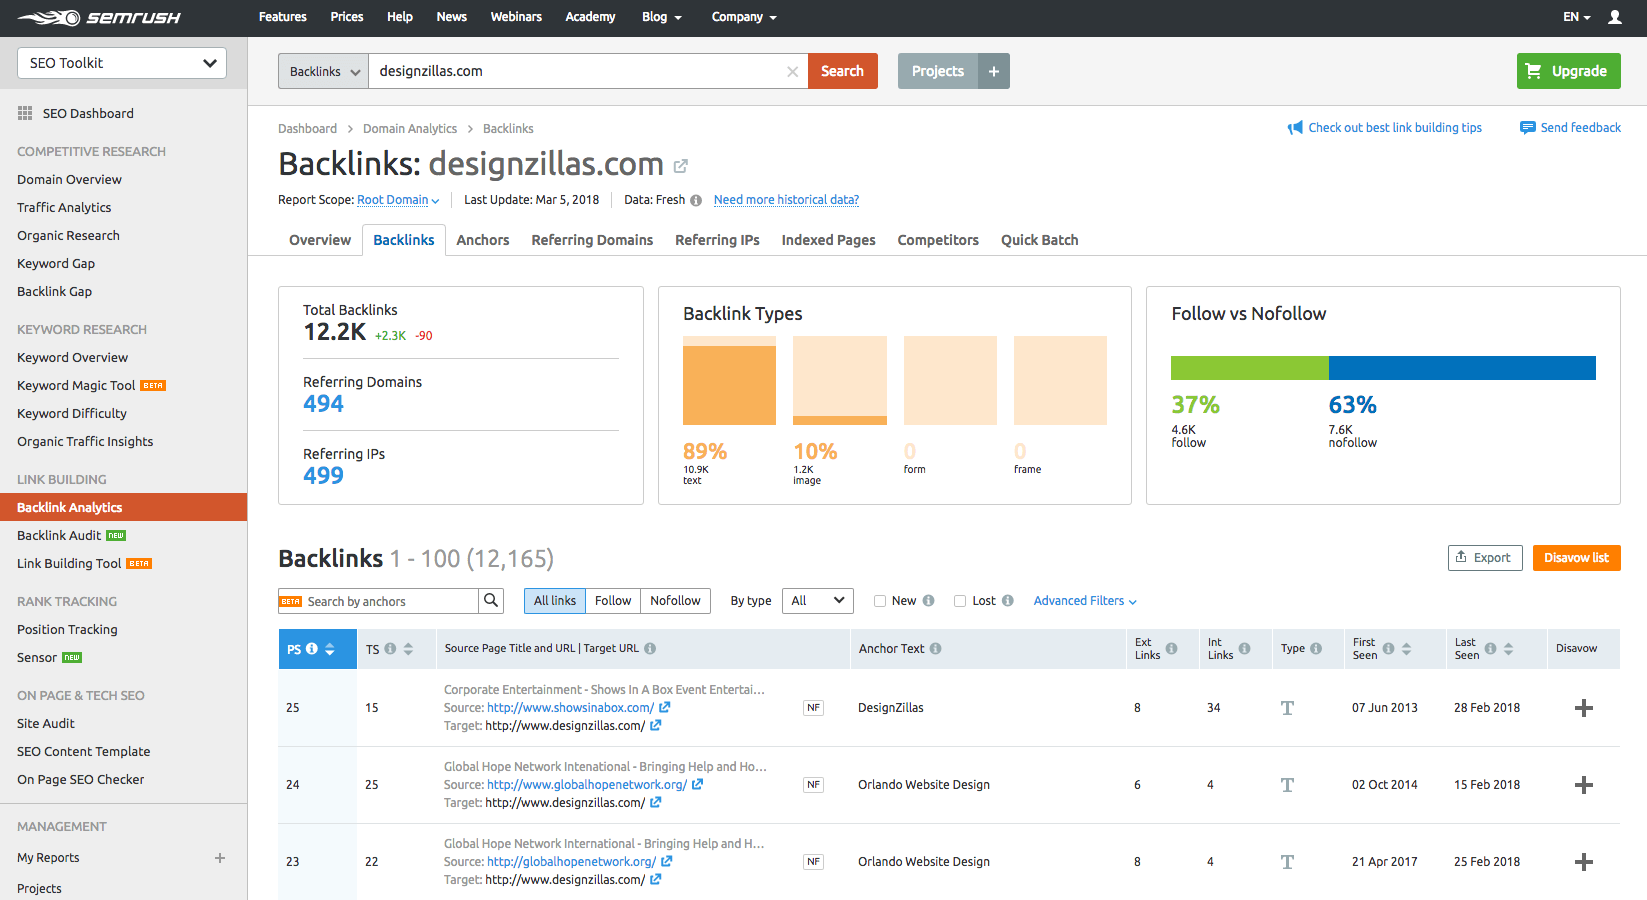1647x900 pixels.
Task: Click the plus icon next to Projects
Action: click(x=994, y=71)
